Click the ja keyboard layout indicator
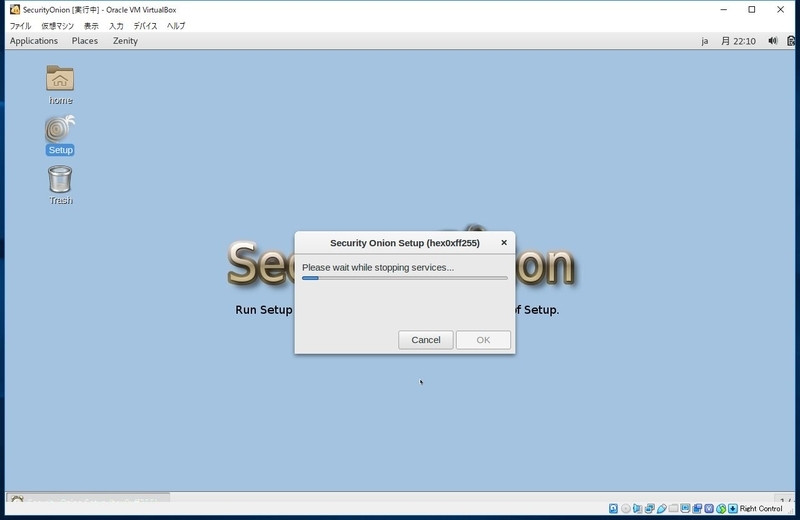 point(704,41)
